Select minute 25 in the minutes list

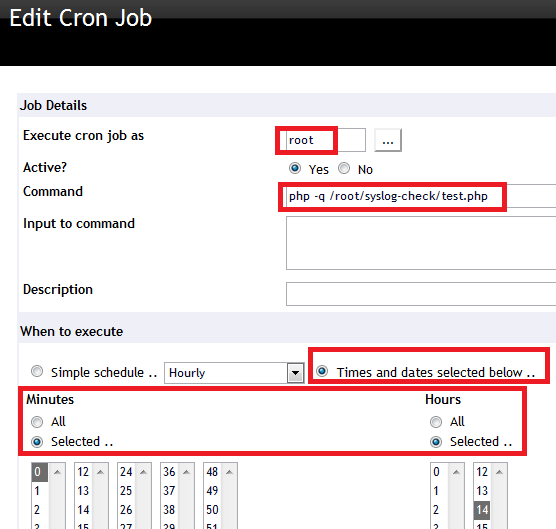click(126, 491)
